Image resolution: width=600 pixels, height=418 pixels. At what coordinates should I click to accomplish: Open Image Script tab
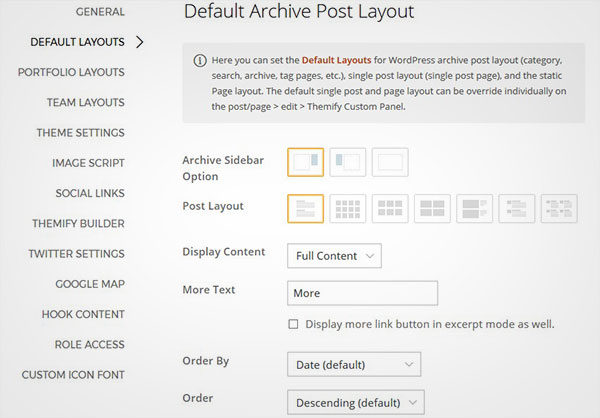coord(88,163)
